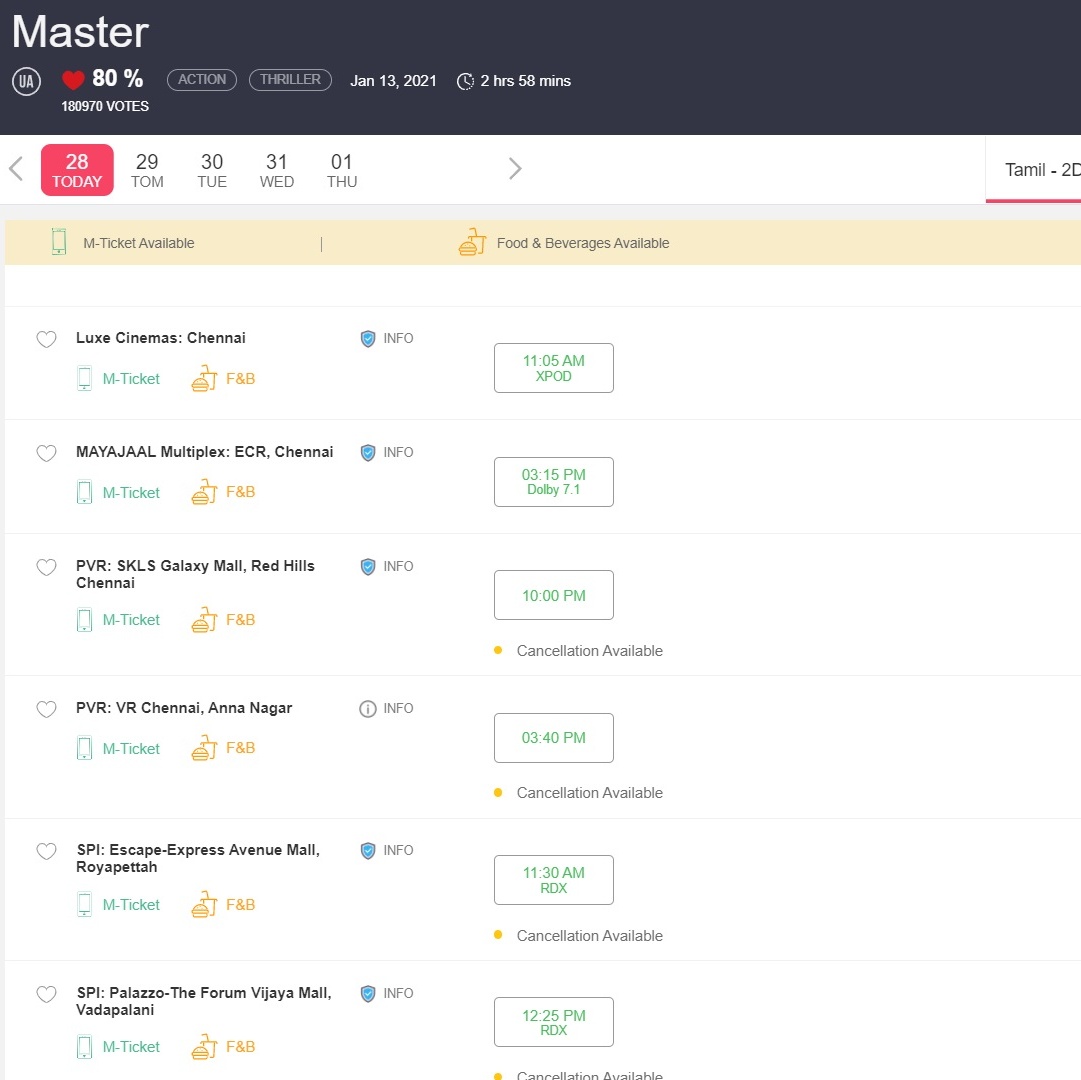
Task: Book the 12:25 PM RDX showtime
Action: coord(554,1021)
